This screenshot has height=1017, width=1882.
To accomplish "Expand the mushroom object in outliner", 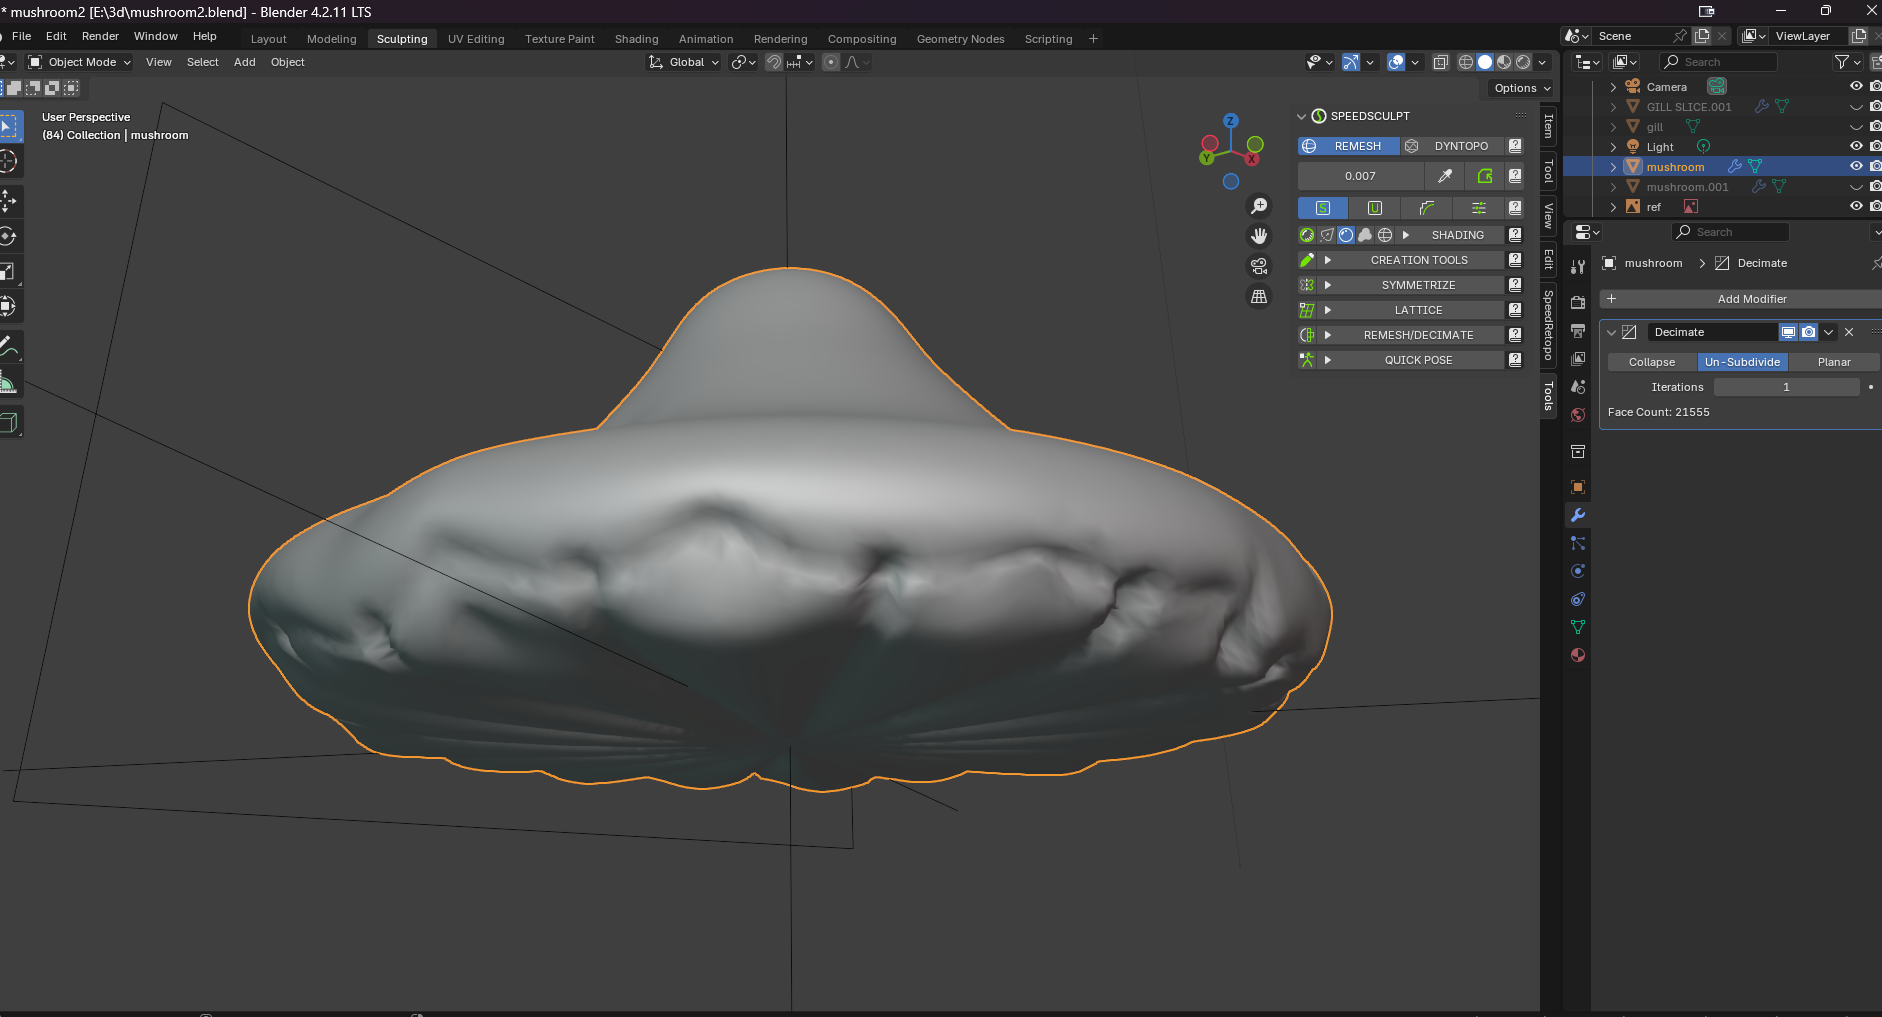I will pyautogui.click(x=1613, y=167).
